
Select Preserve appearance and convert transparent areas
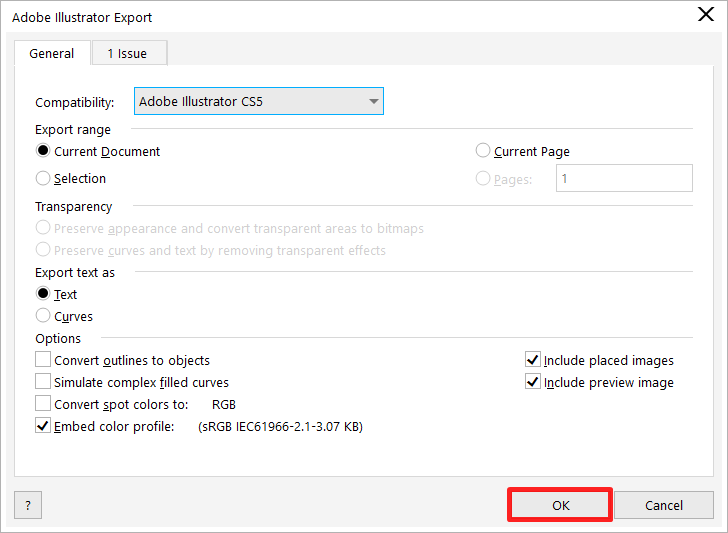[x=43, y=228]
